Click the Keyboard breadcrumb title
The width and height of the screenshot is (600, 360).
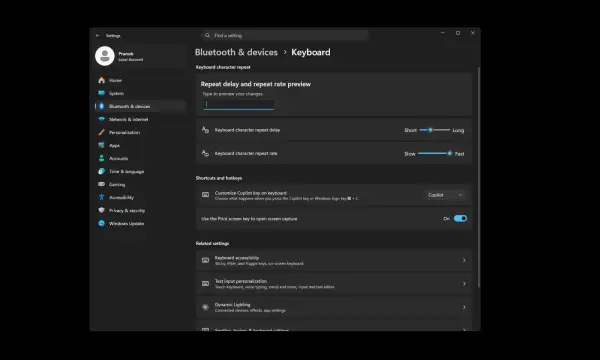pyautogui.click(x=311, y=52)
